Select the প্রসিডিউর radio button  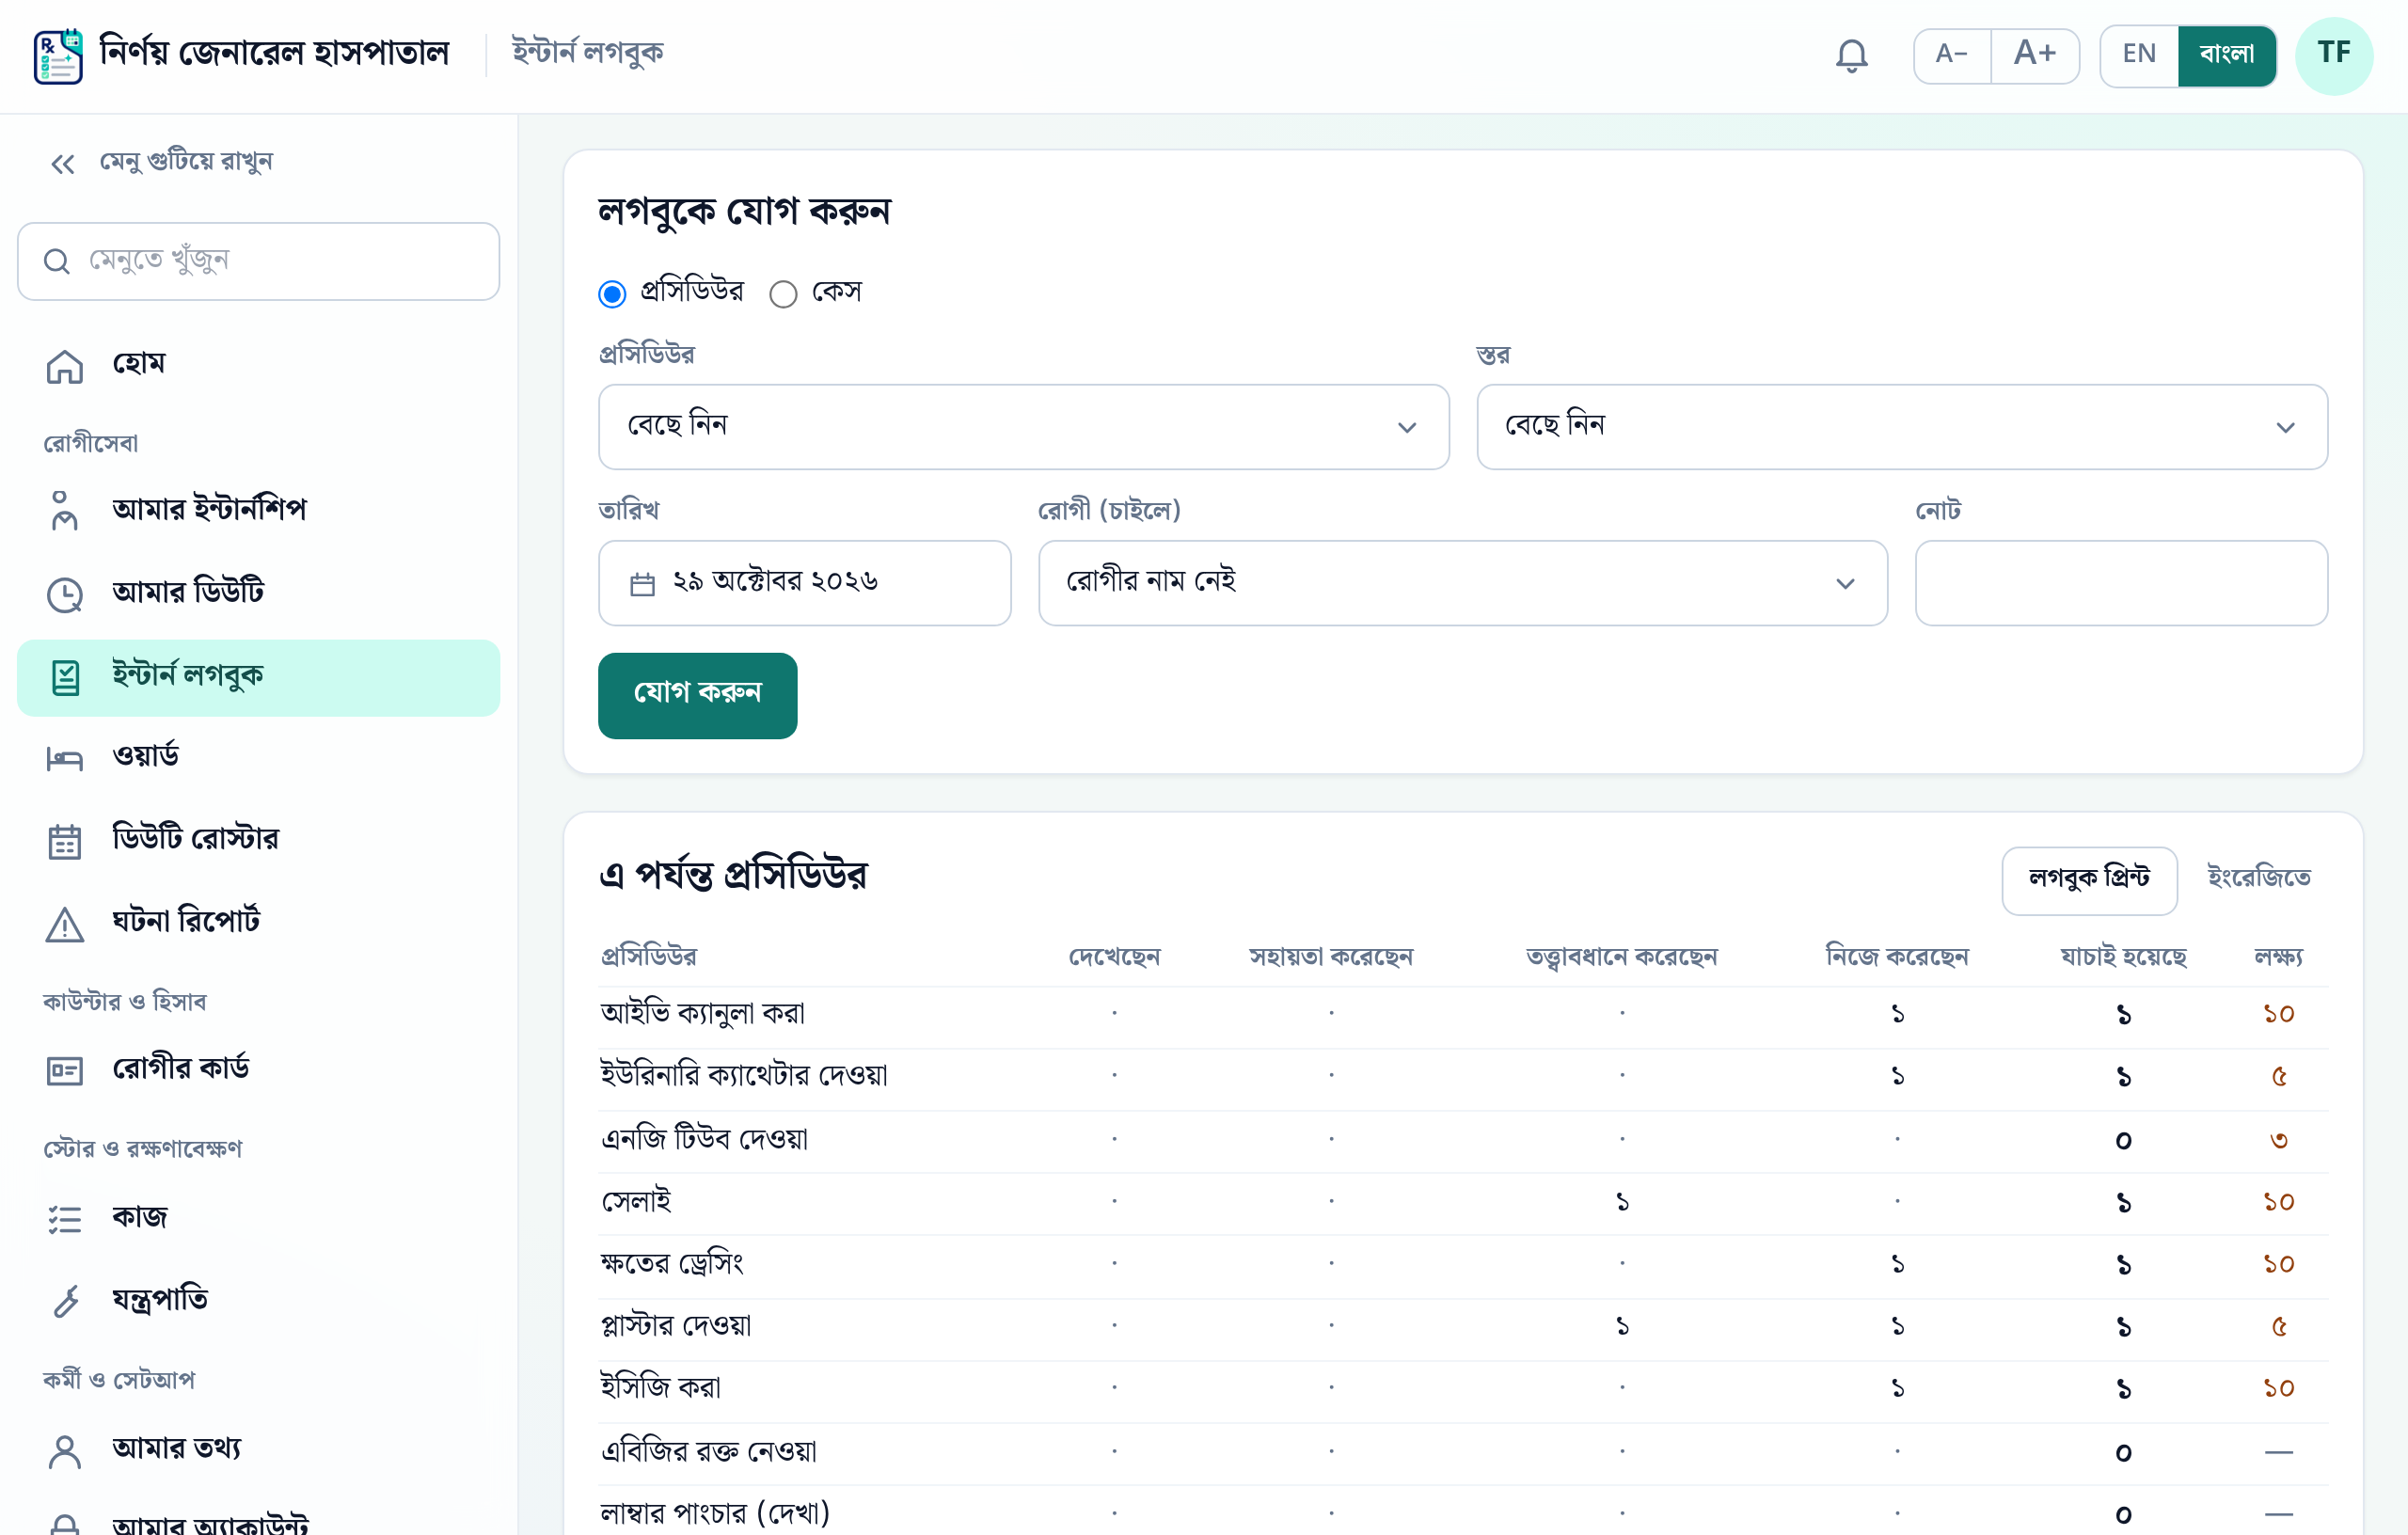pos(612,294)
